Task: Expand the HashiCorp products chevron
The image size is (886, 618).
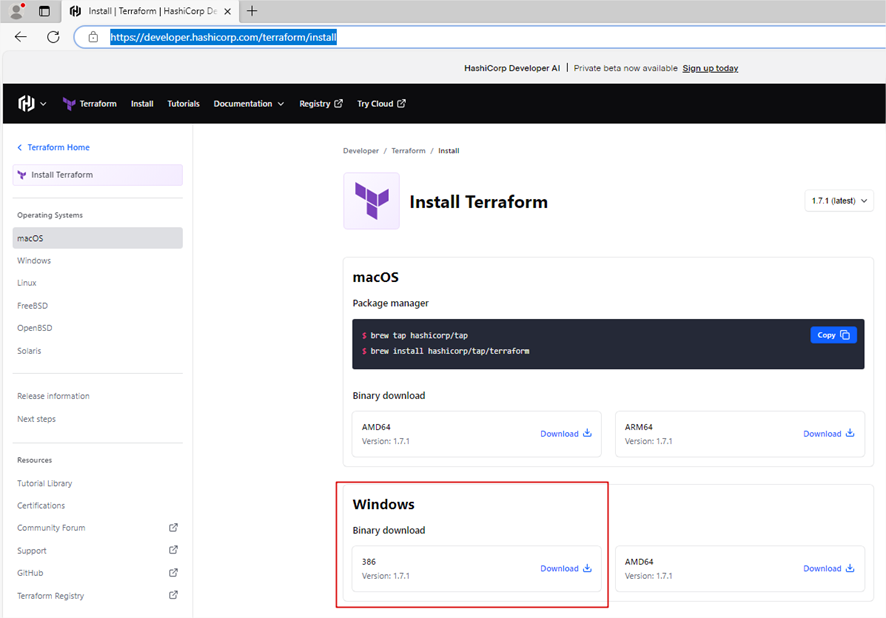Action: (x=44, y=104)
